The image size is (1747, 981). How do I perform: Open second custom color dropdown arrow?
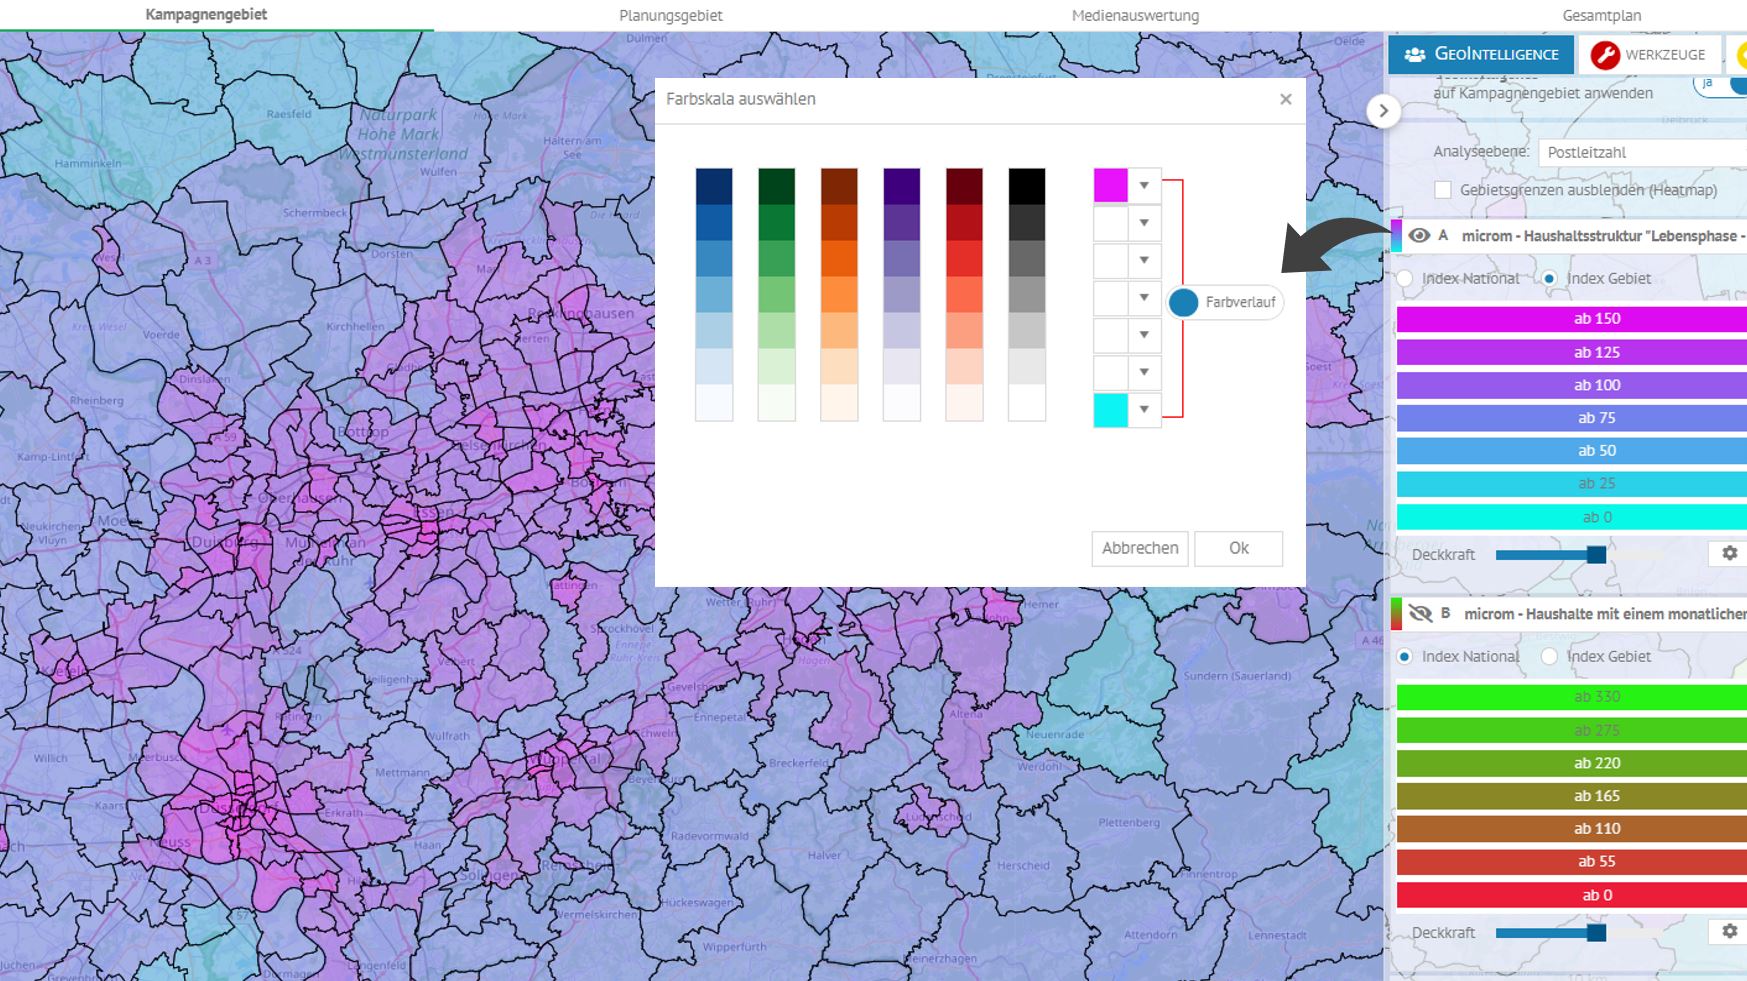(x=1144, y=223)
